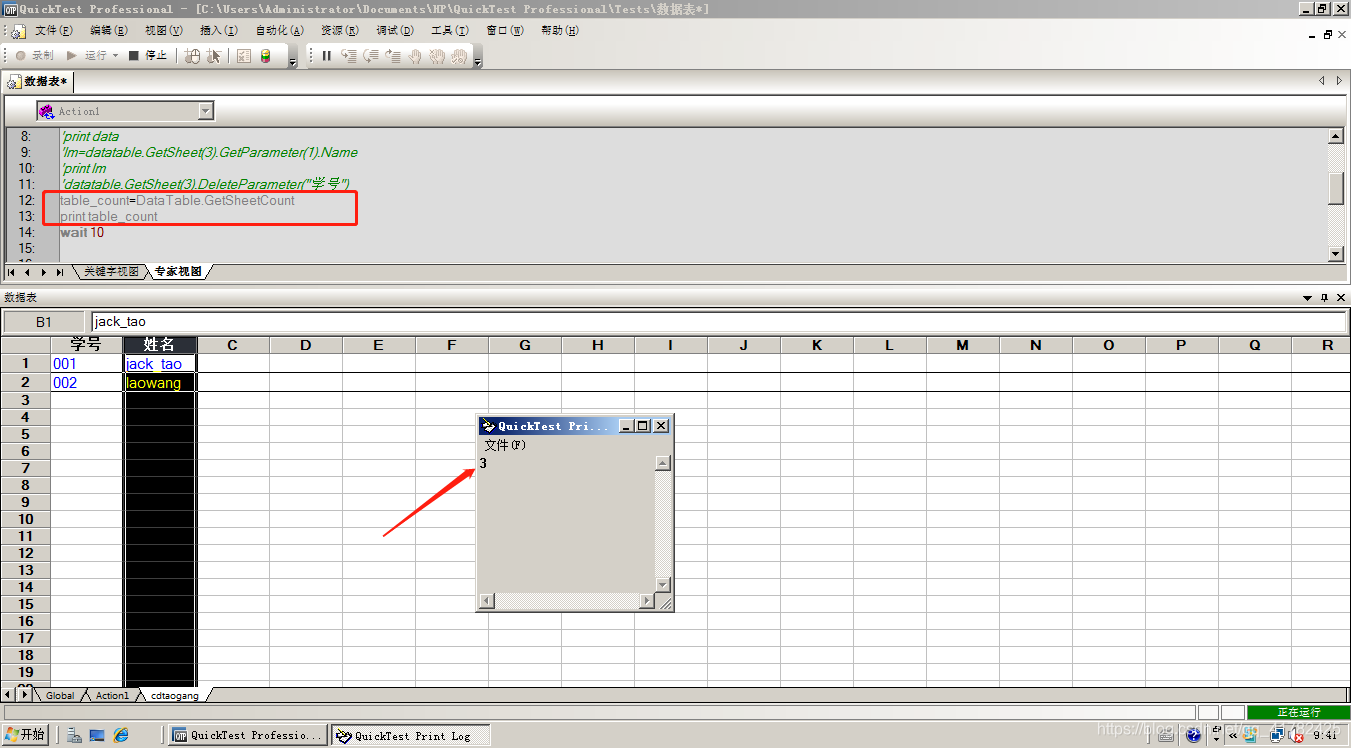This screenshot has width=1351, height=748.
Task: Click the B1 cell reference box
Action: (x=44, y=322)
